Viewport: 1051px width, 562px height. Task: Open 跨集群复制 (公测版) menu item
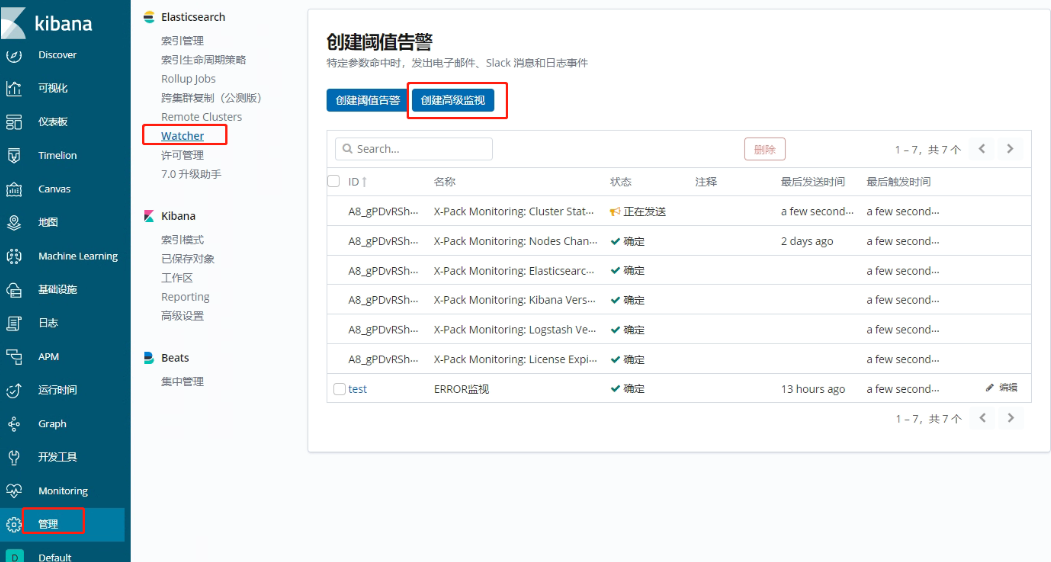click(x=211, y=98)
